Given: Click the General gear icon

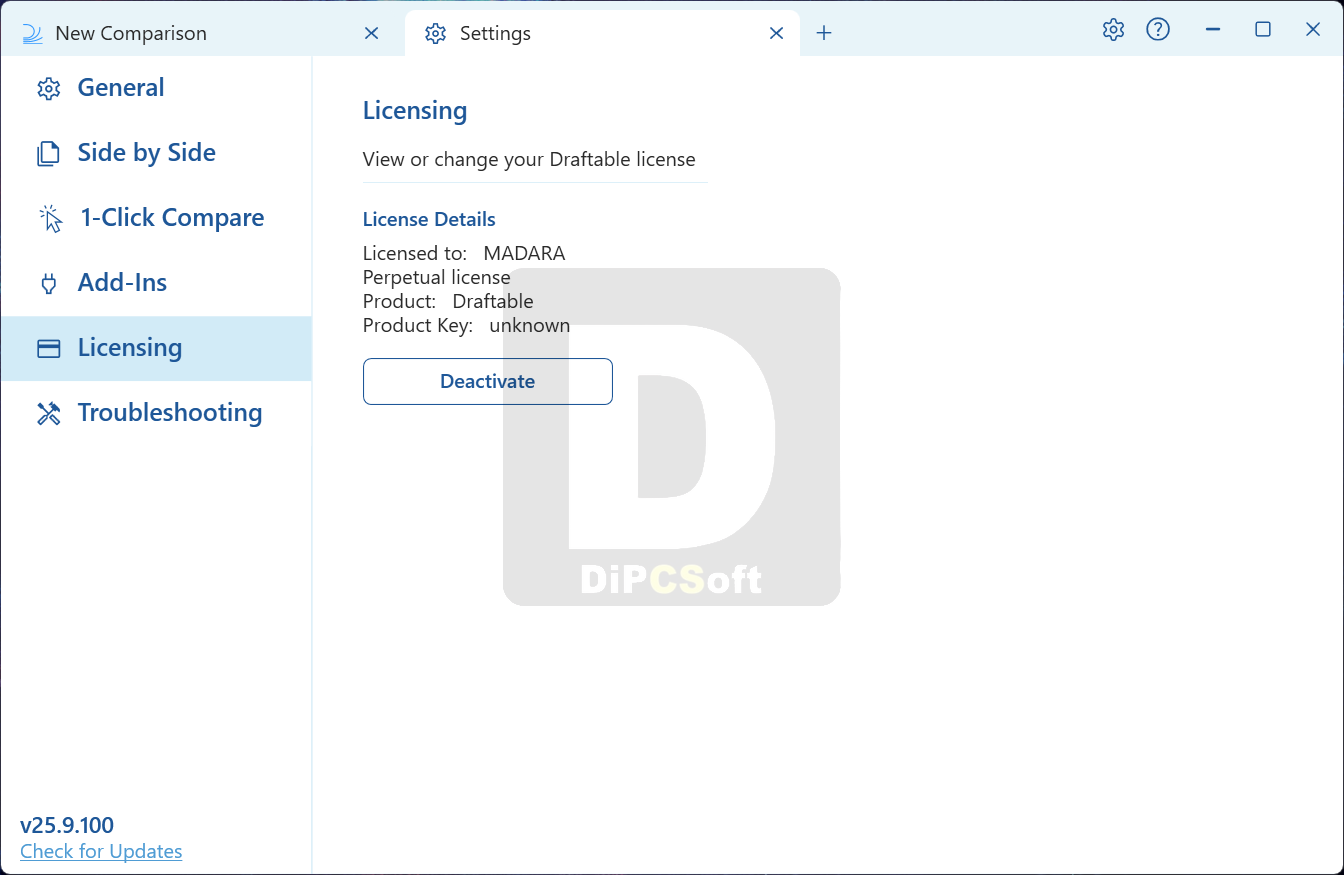Looking at the screenshot, I should tap(48, 89).
